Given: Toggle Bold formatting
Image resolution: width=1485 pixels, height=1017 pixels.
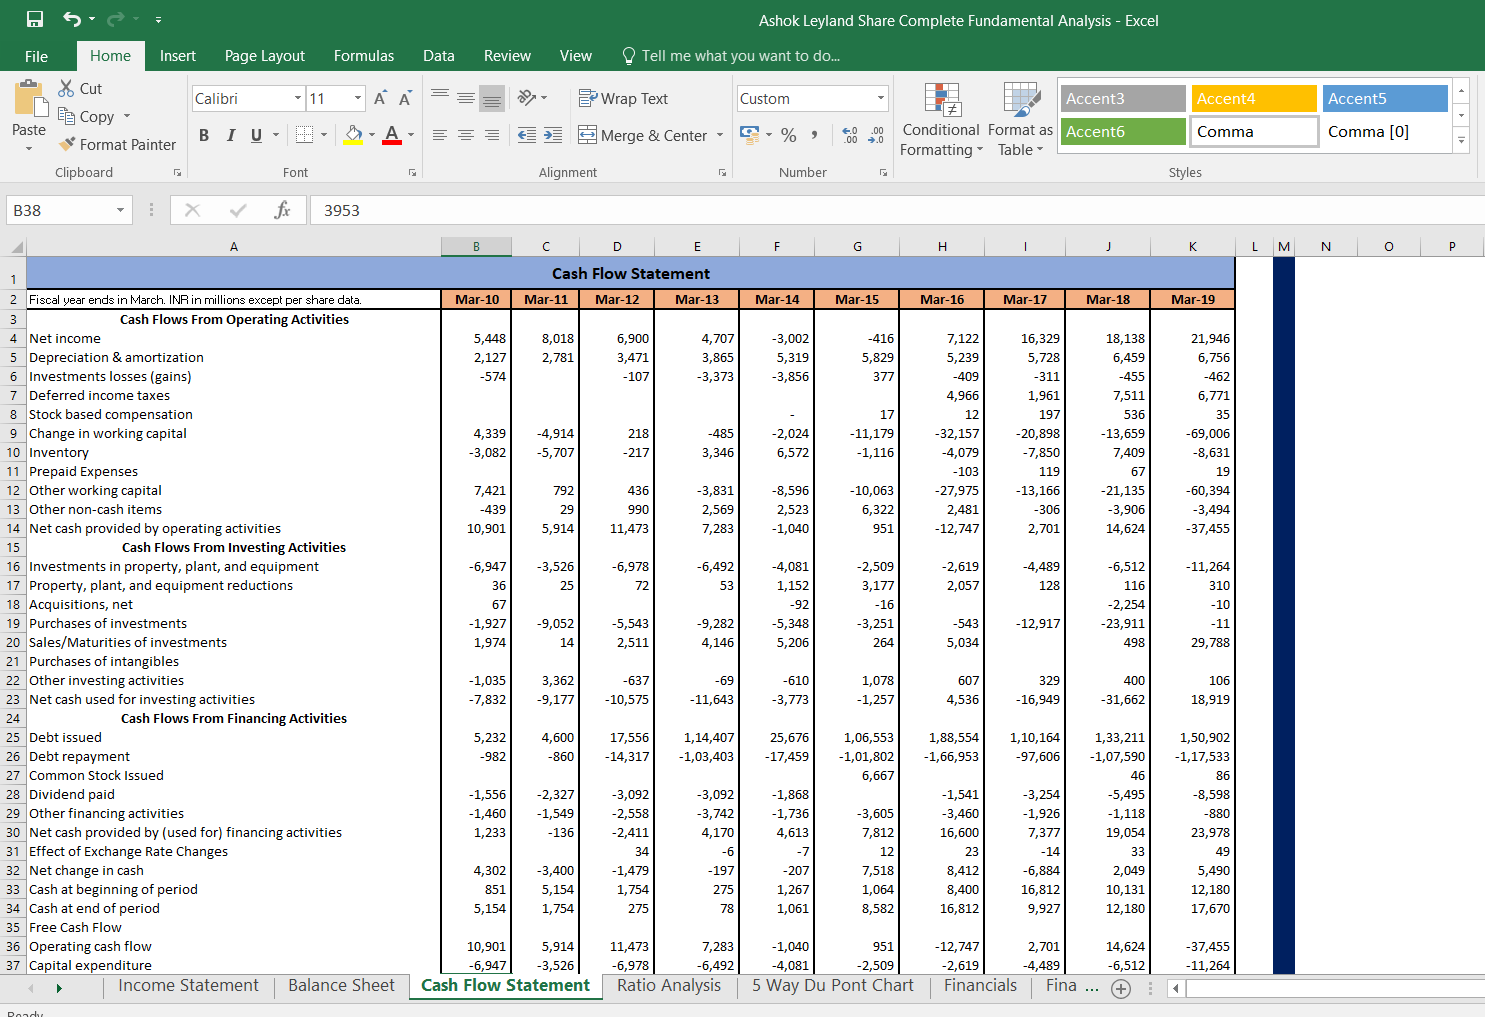Looking at the screenshot, I should click(204, 135).
